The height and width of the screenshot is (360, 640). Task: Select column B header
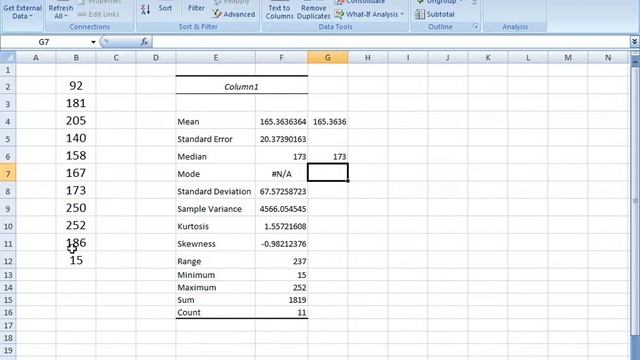(x=76, y=58)
